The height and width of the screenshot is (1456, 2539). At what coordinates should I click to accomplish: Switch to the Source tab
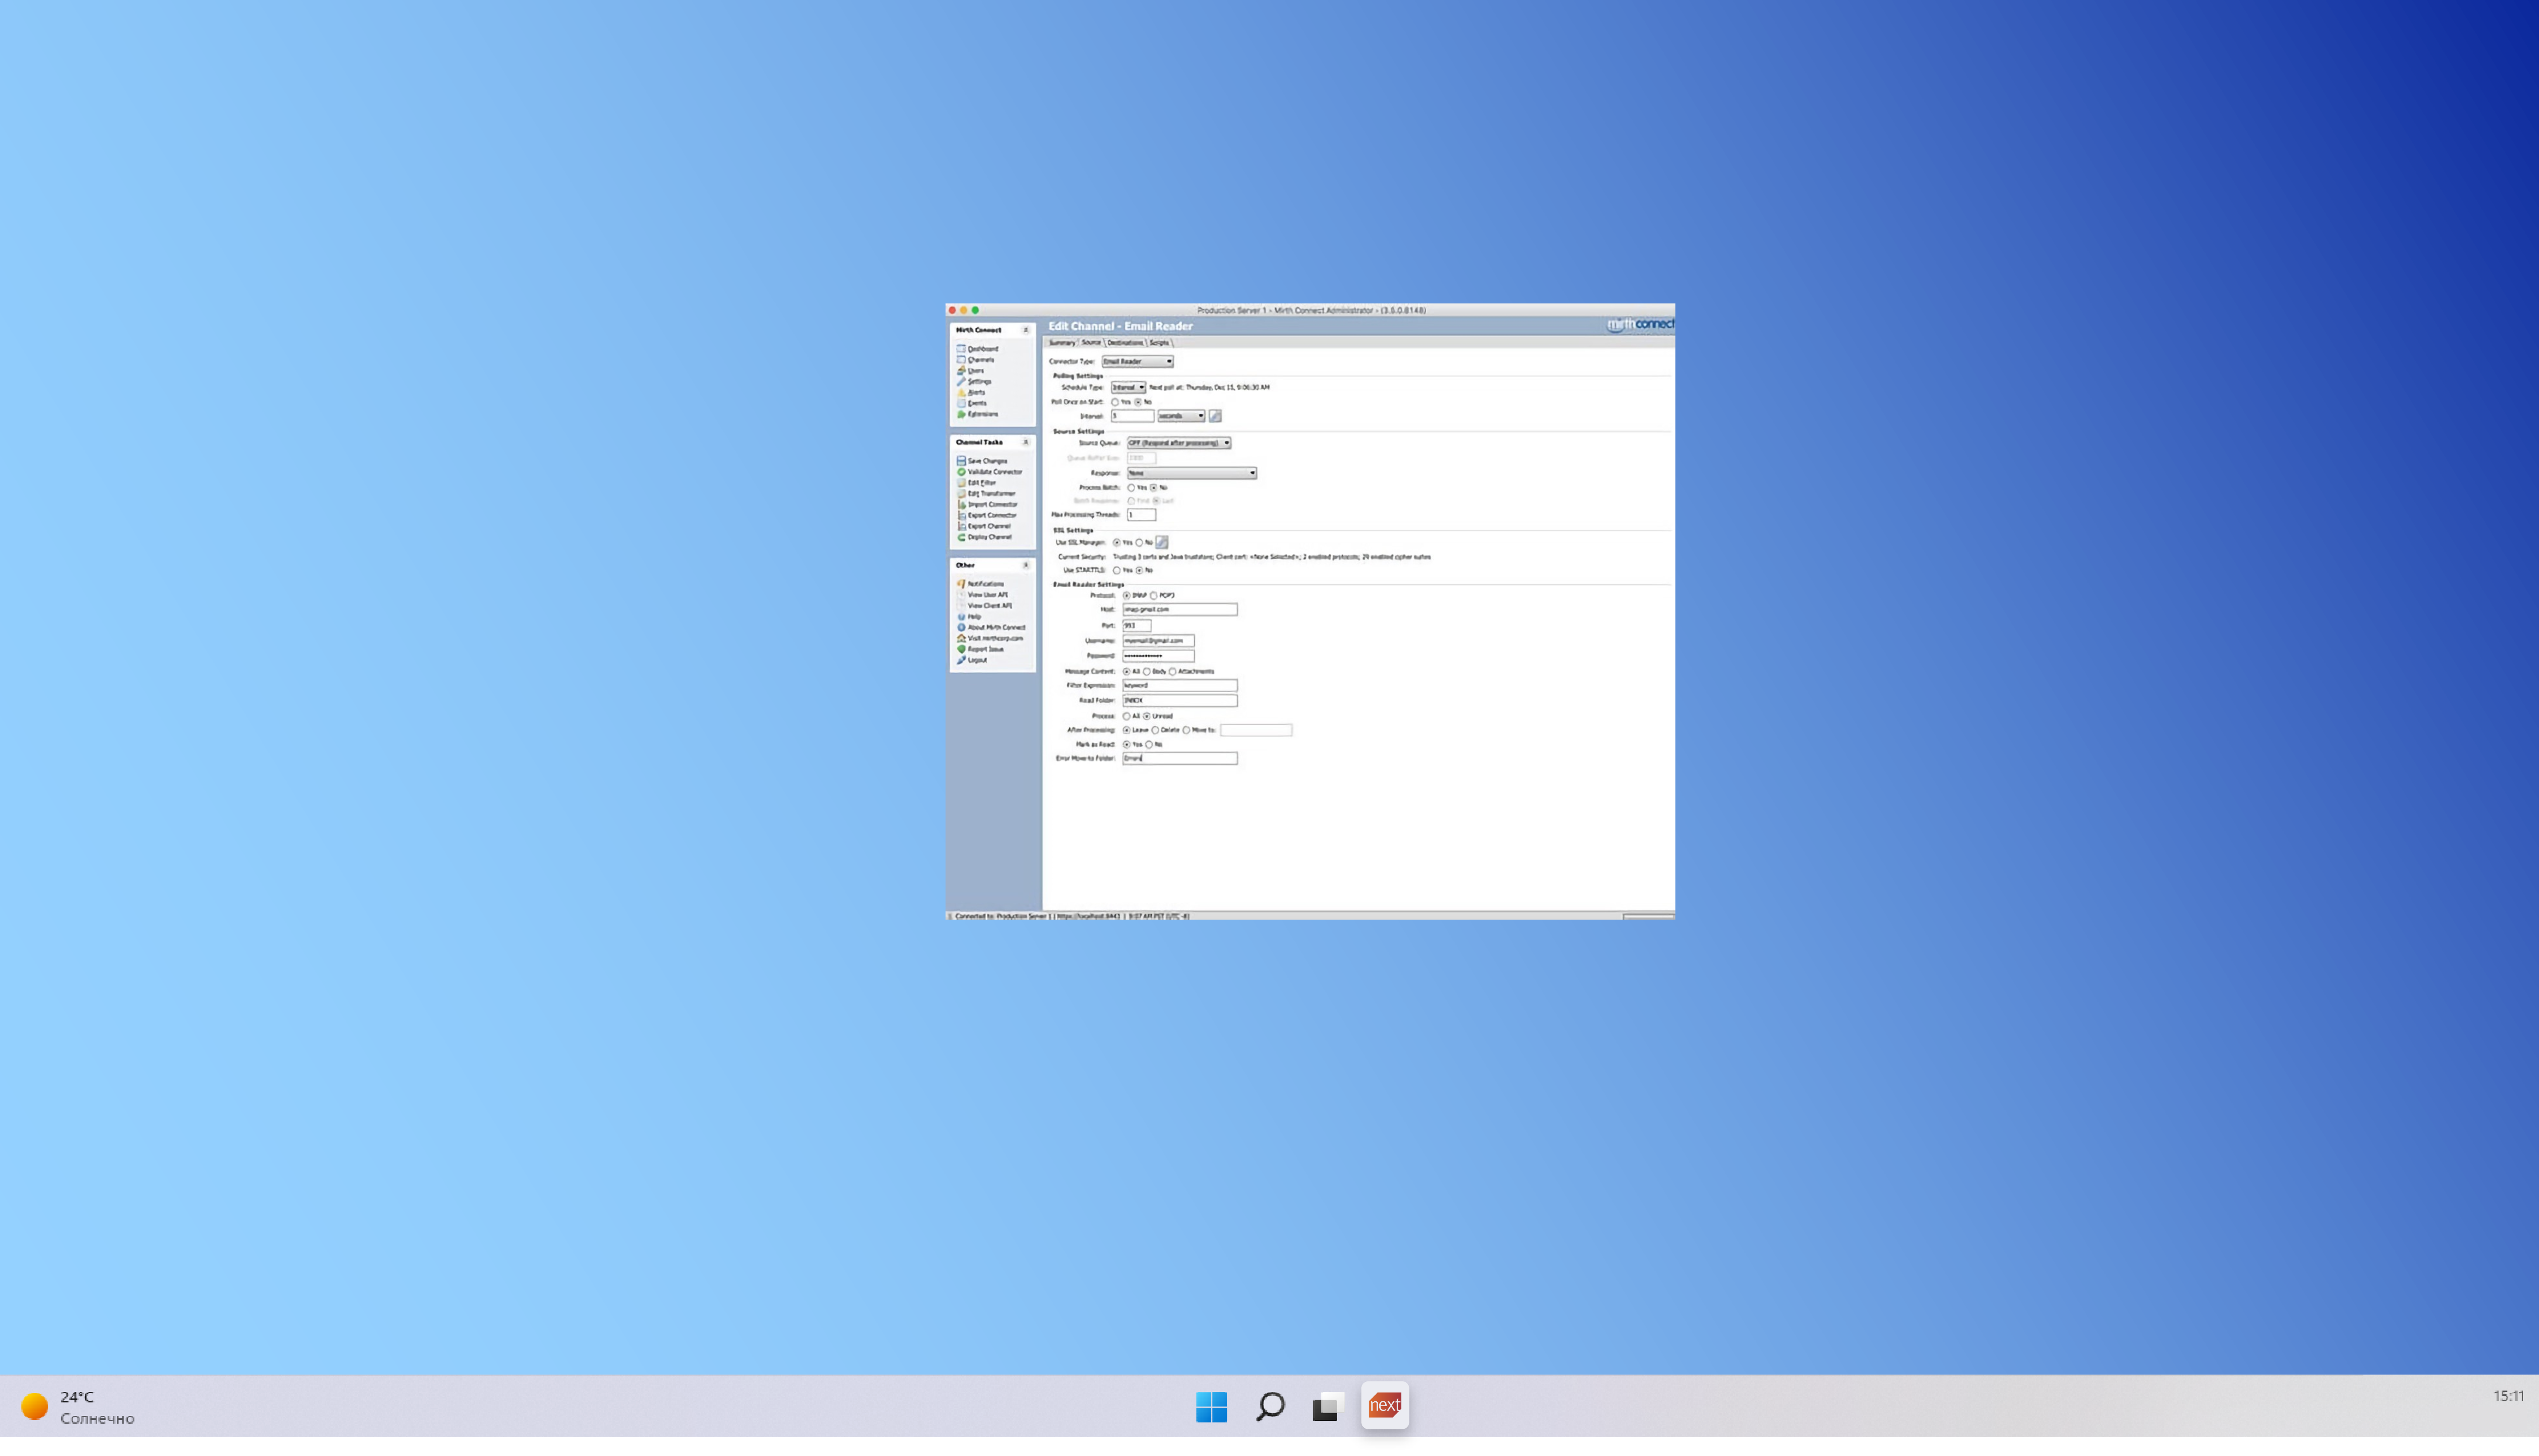(1091, 343)
